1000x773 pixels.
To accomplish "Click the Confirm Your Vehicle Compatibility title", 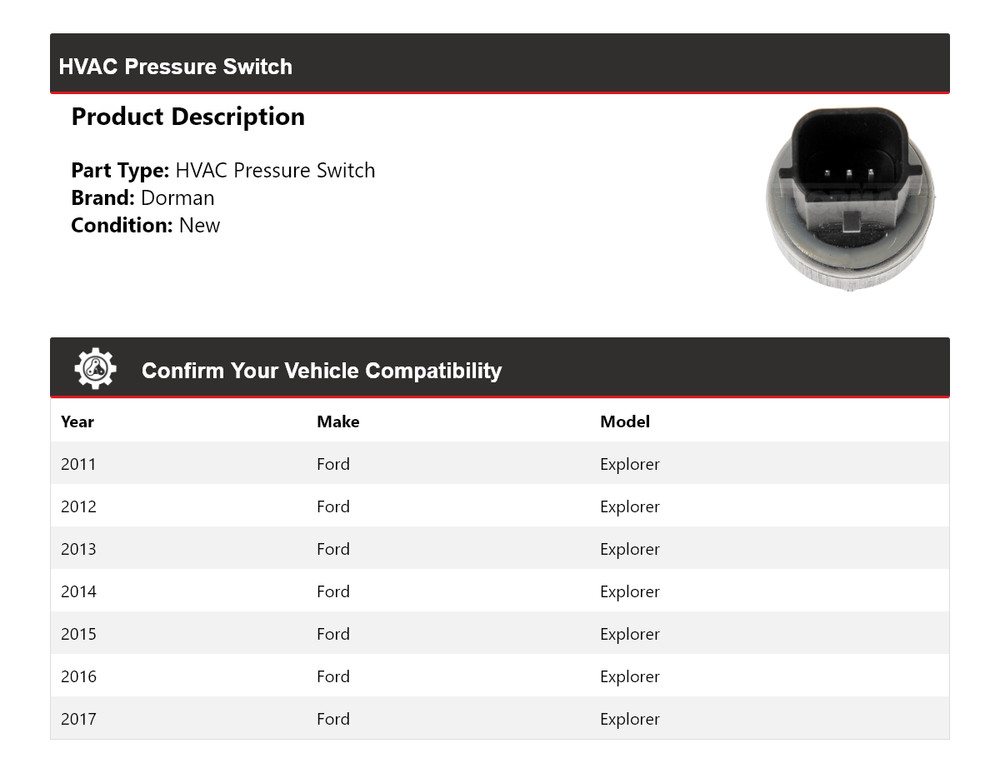I will [x=321, y=371].
